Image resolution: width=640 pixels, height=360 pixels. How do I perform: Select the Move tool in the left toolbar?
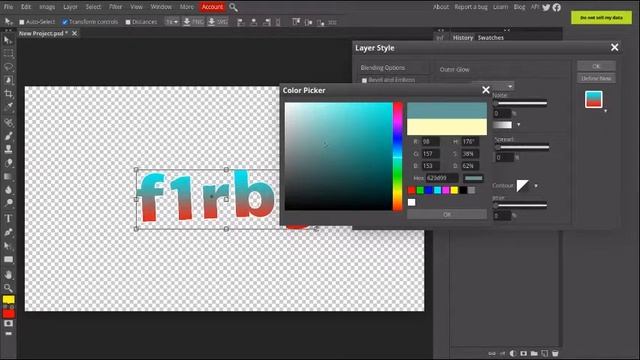coord(8,40)
